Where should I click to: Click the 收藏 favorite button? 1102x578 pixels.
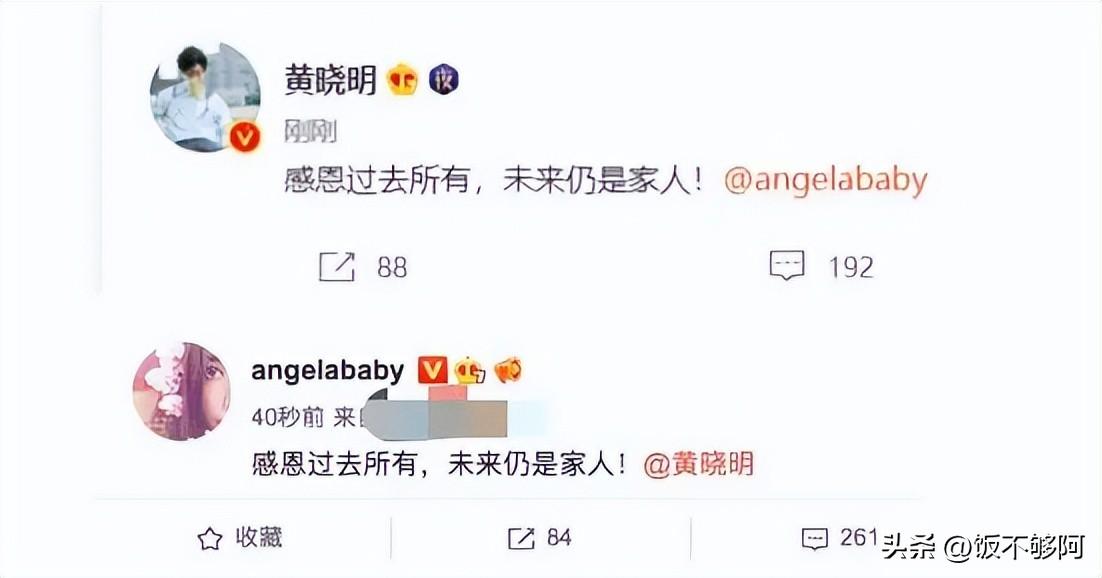click(x=240, y=539)
